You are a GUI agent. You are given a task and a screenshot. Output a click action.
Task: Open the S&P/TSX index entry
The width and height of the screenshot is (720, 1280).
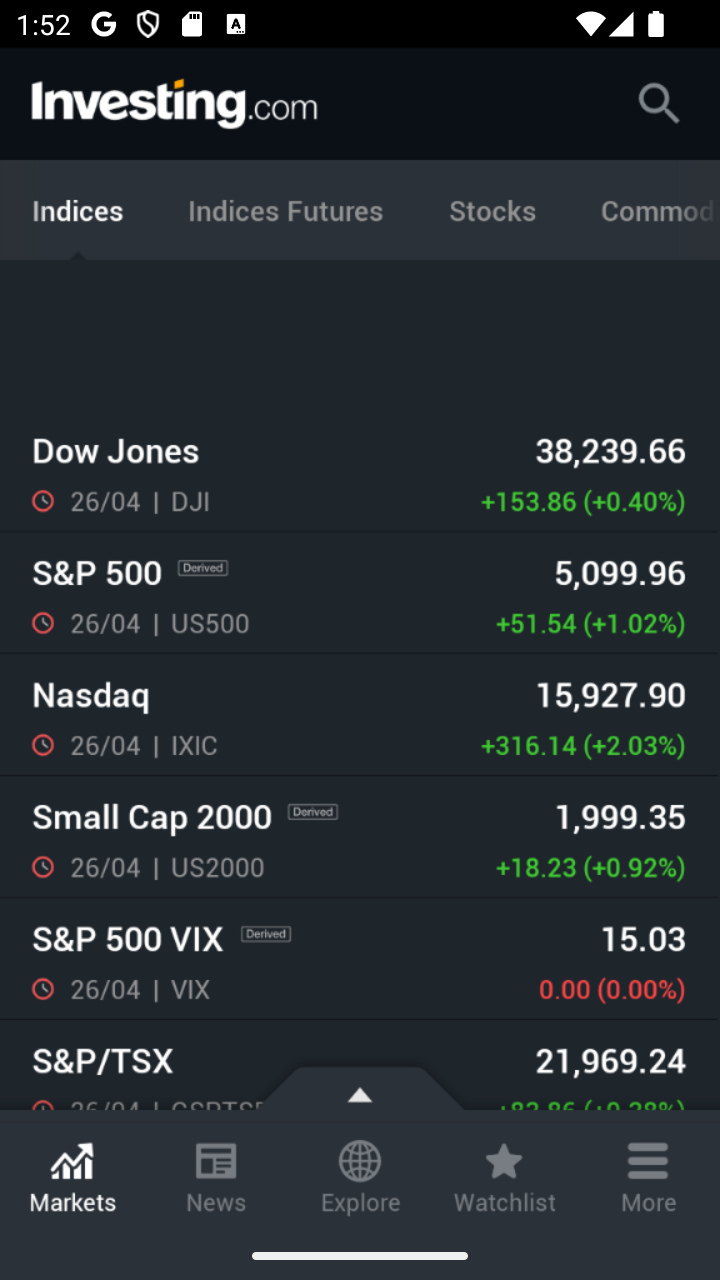[x=360, y=1066]
